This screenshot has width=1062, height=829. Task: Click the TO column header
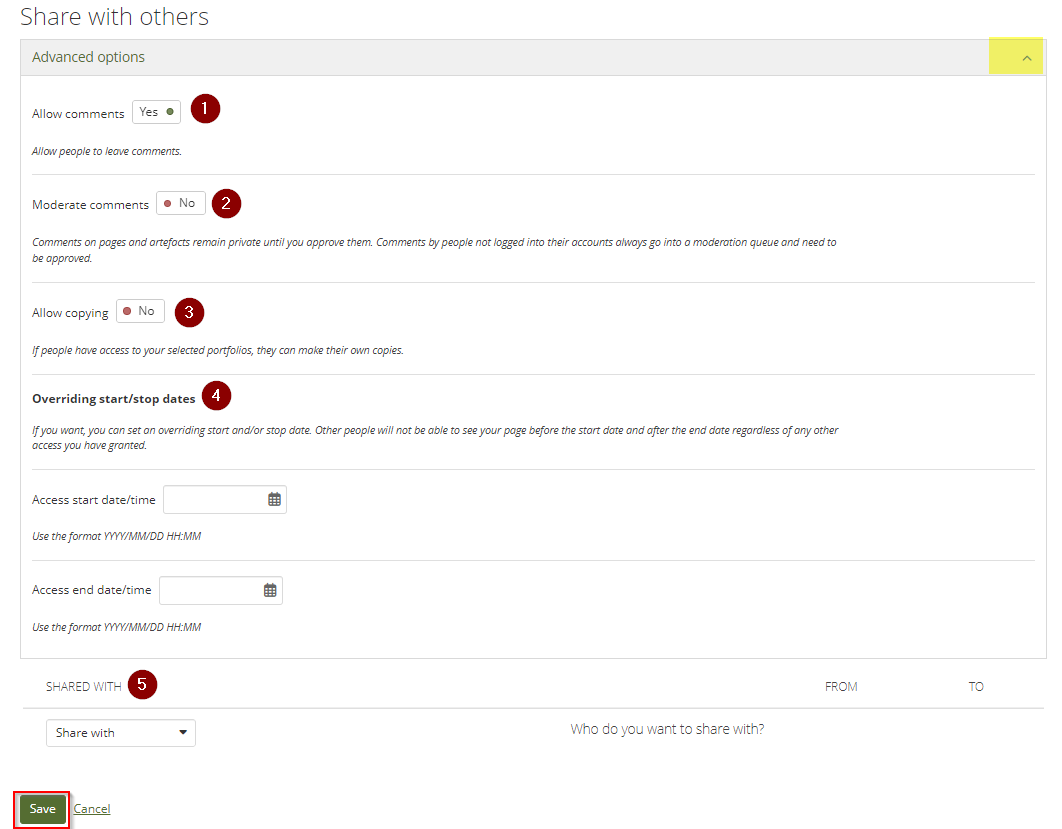pos(976,687)
